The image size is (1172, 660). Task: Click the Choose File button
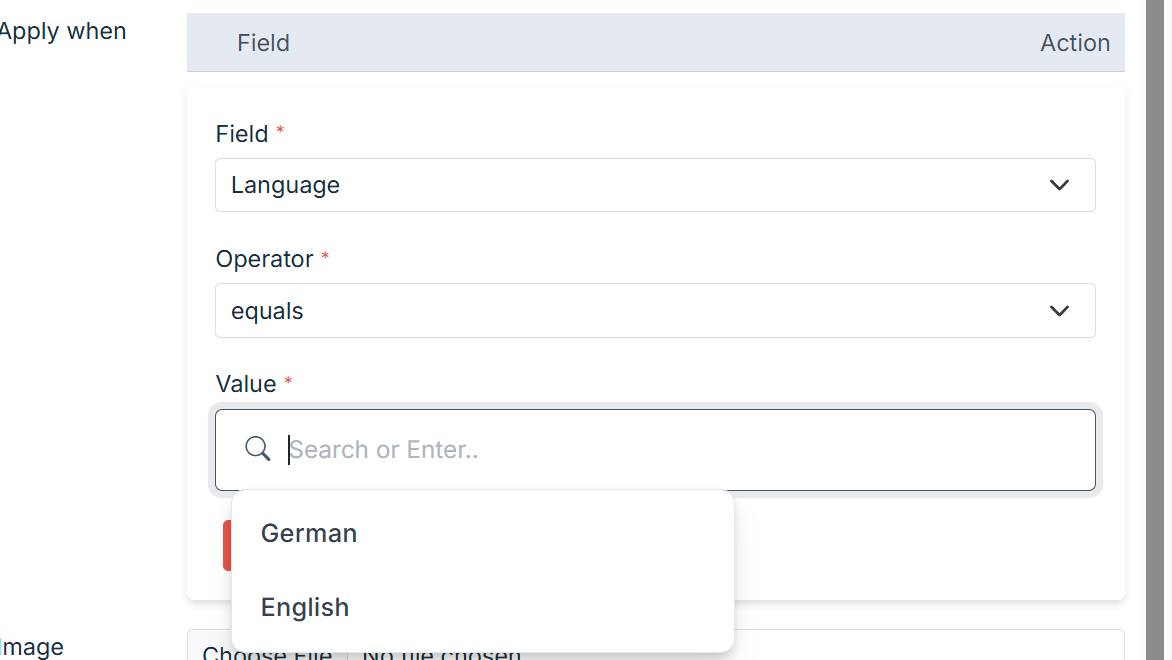pos(267,654)
